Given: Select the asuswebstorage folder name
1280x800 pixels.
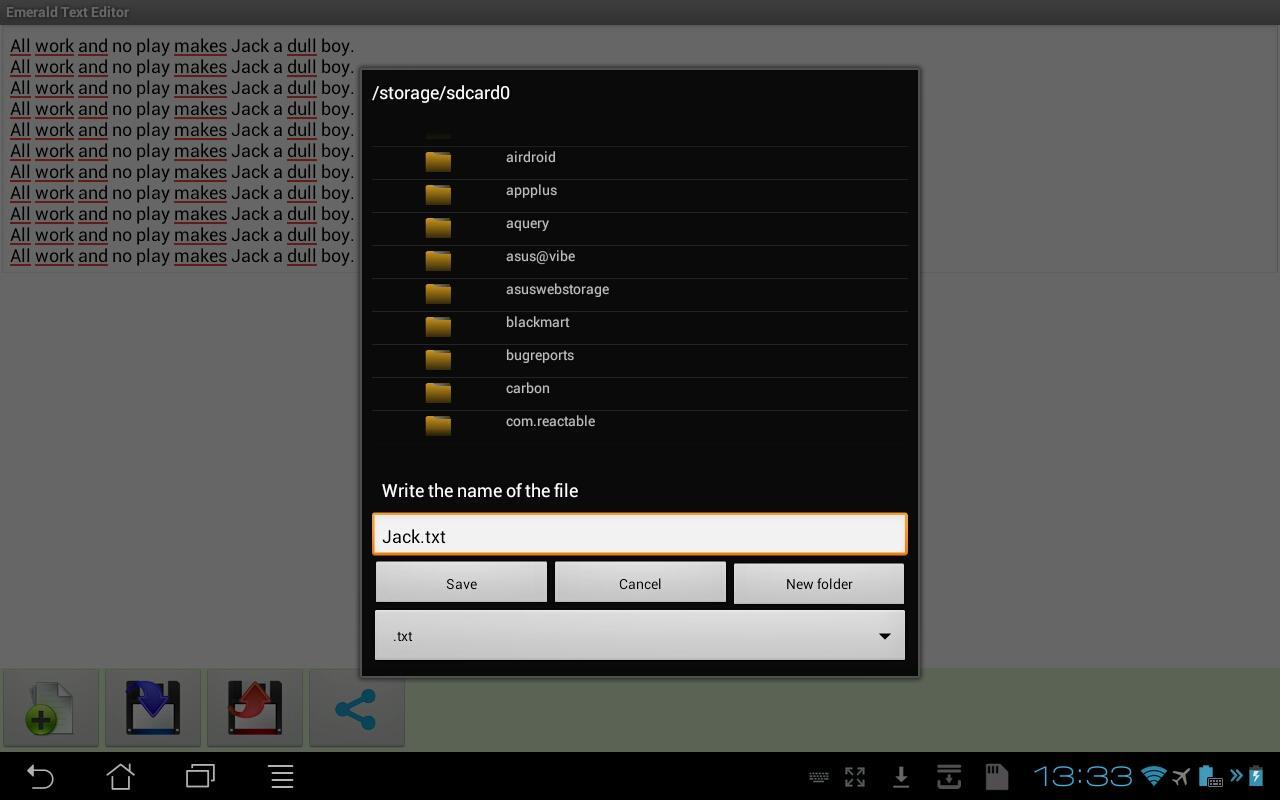Looking at the screenshot, I should pyautogui.click(x=558, y=289).
